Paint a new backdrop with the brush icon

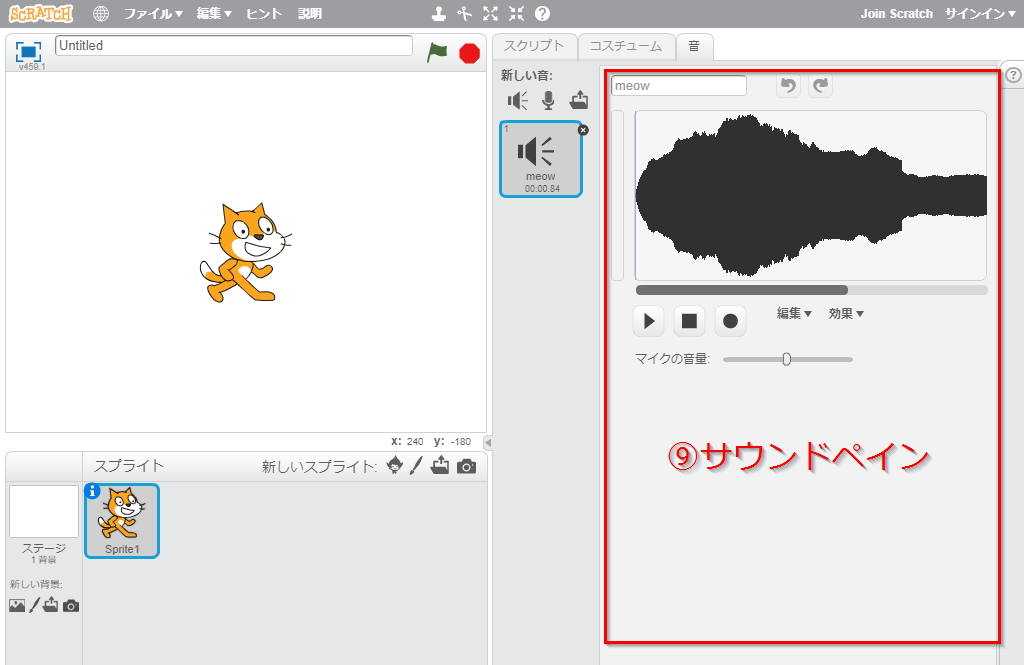(x=33, y=605)
